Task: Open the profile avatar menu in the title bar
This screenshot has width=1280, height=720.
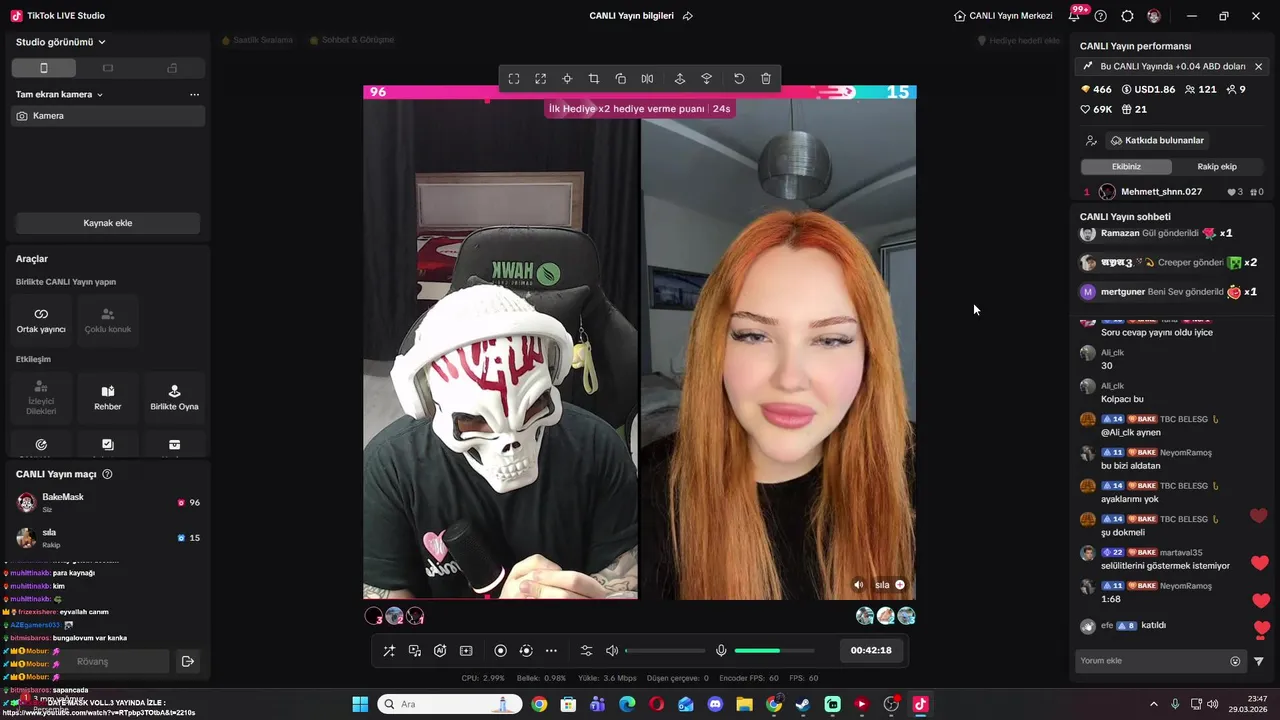Action: click(1154, 16)
